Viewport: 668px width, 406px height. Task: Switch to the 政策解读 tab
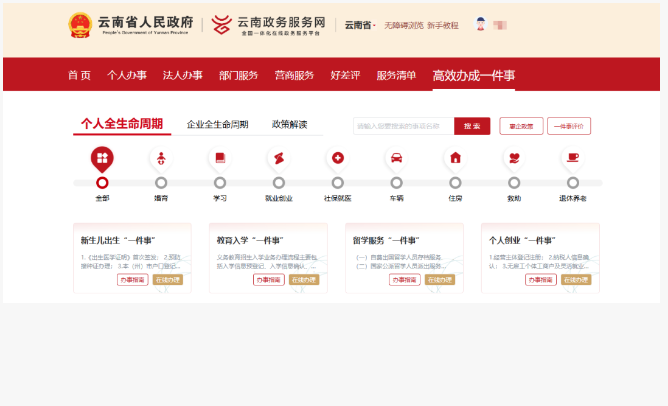coord(290,124)
